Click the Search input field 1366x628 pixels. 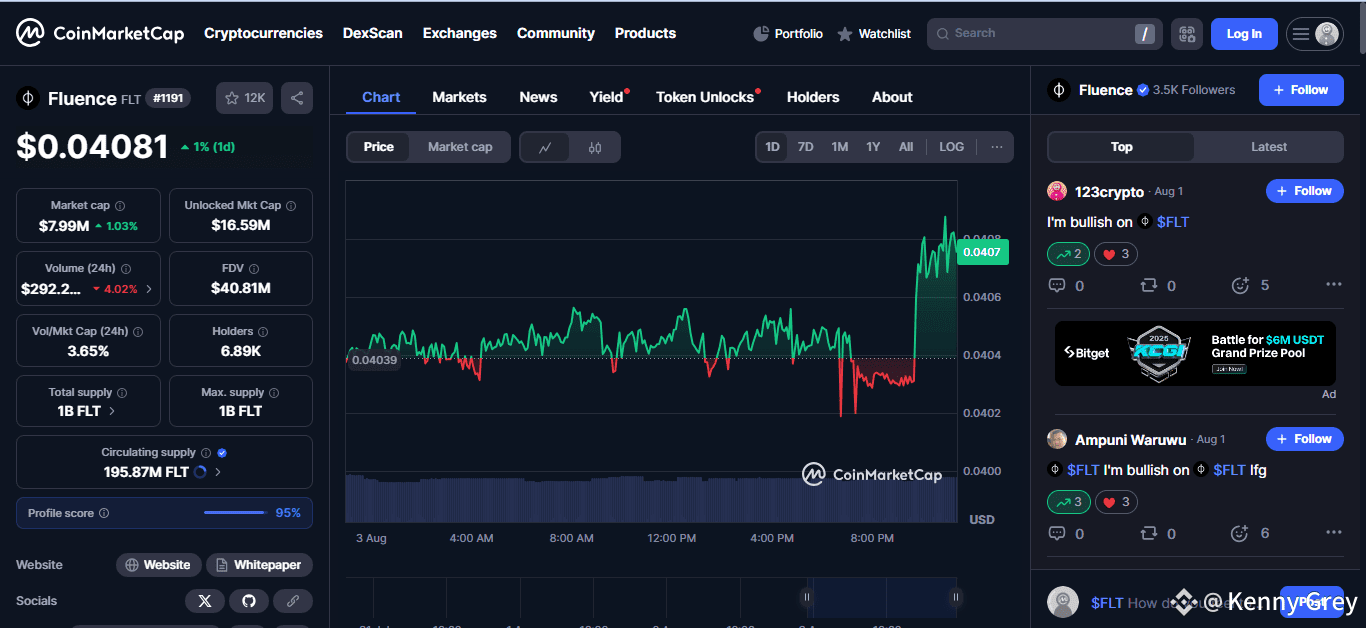[1044, 34]
